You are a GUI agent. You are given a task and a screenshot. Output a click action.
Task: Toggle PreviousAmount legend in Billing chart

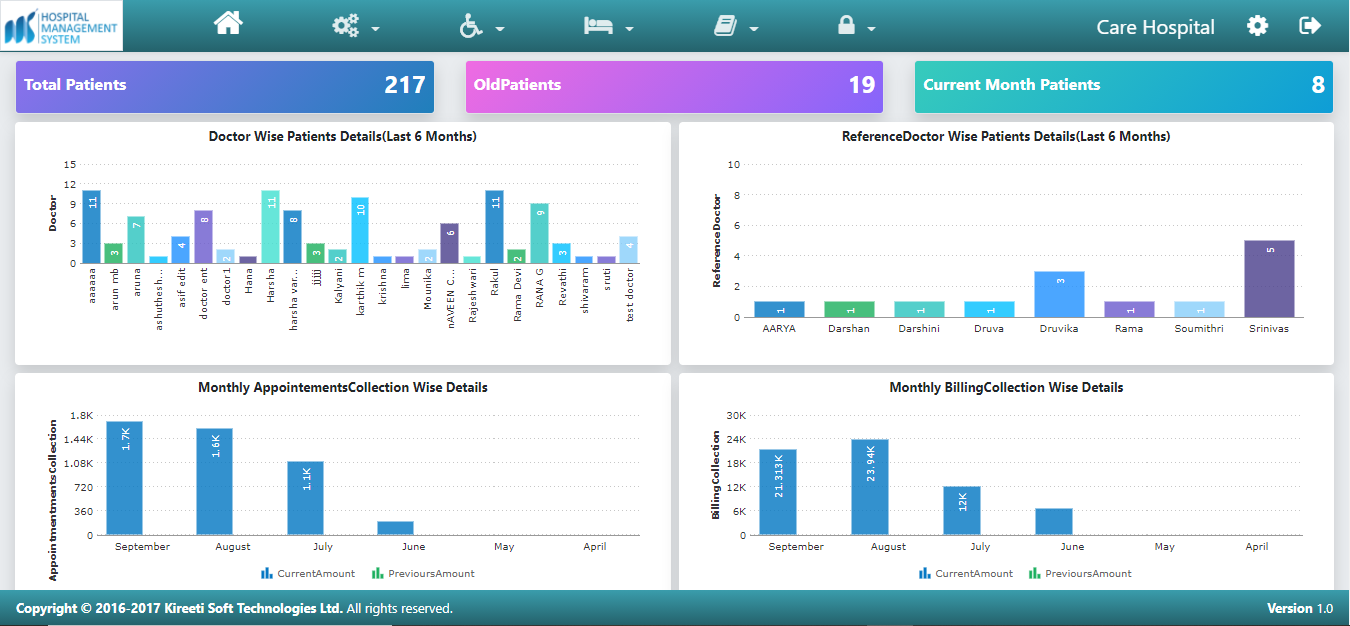pyautogui.click(x=1080, y=574)
